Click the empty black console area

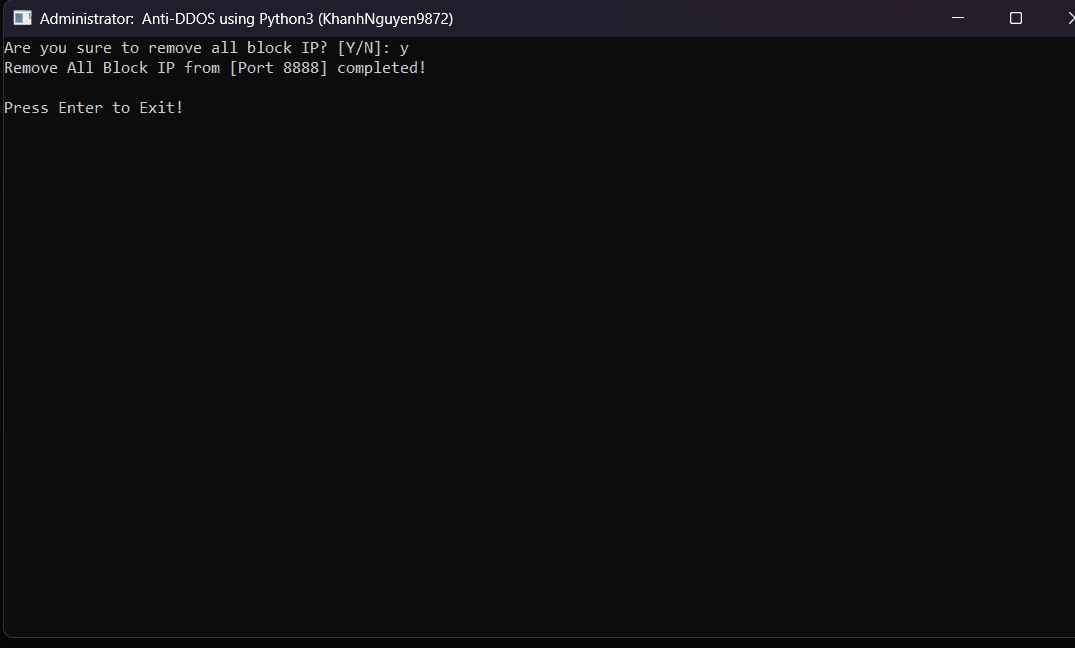[538, 377]
